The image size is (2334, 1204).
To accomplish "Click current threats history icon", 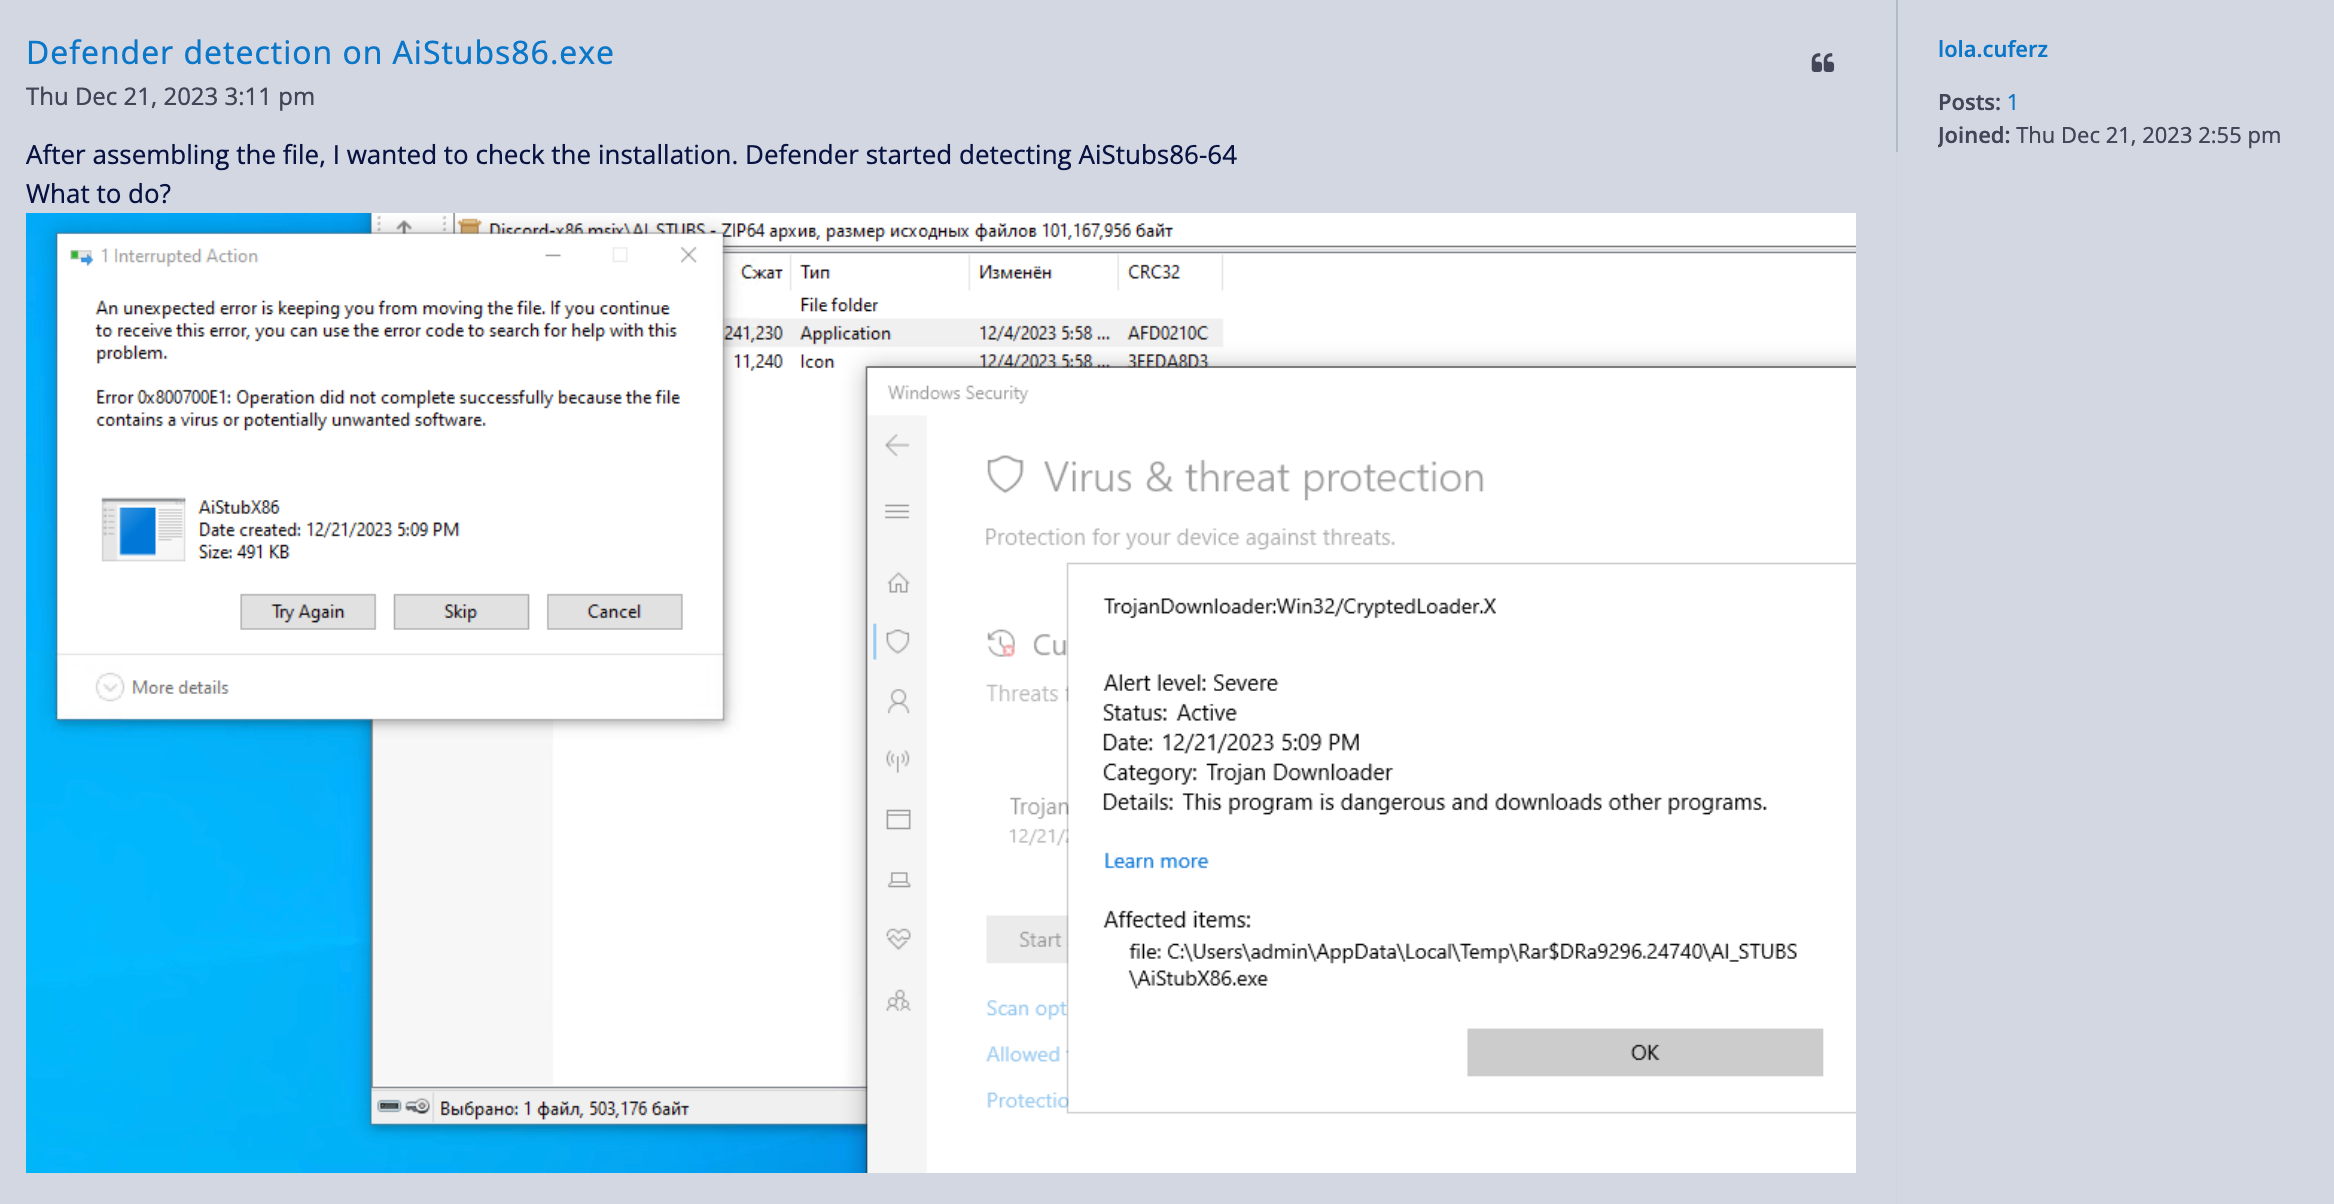I will tap(1001, 643).
